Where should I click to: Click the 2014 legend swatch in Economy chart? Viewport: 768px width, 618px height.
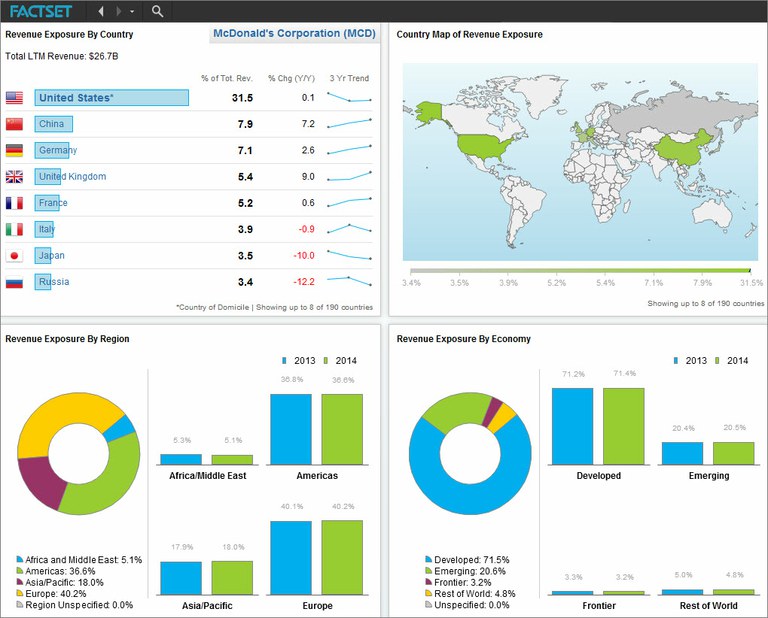tap(718, 361)
